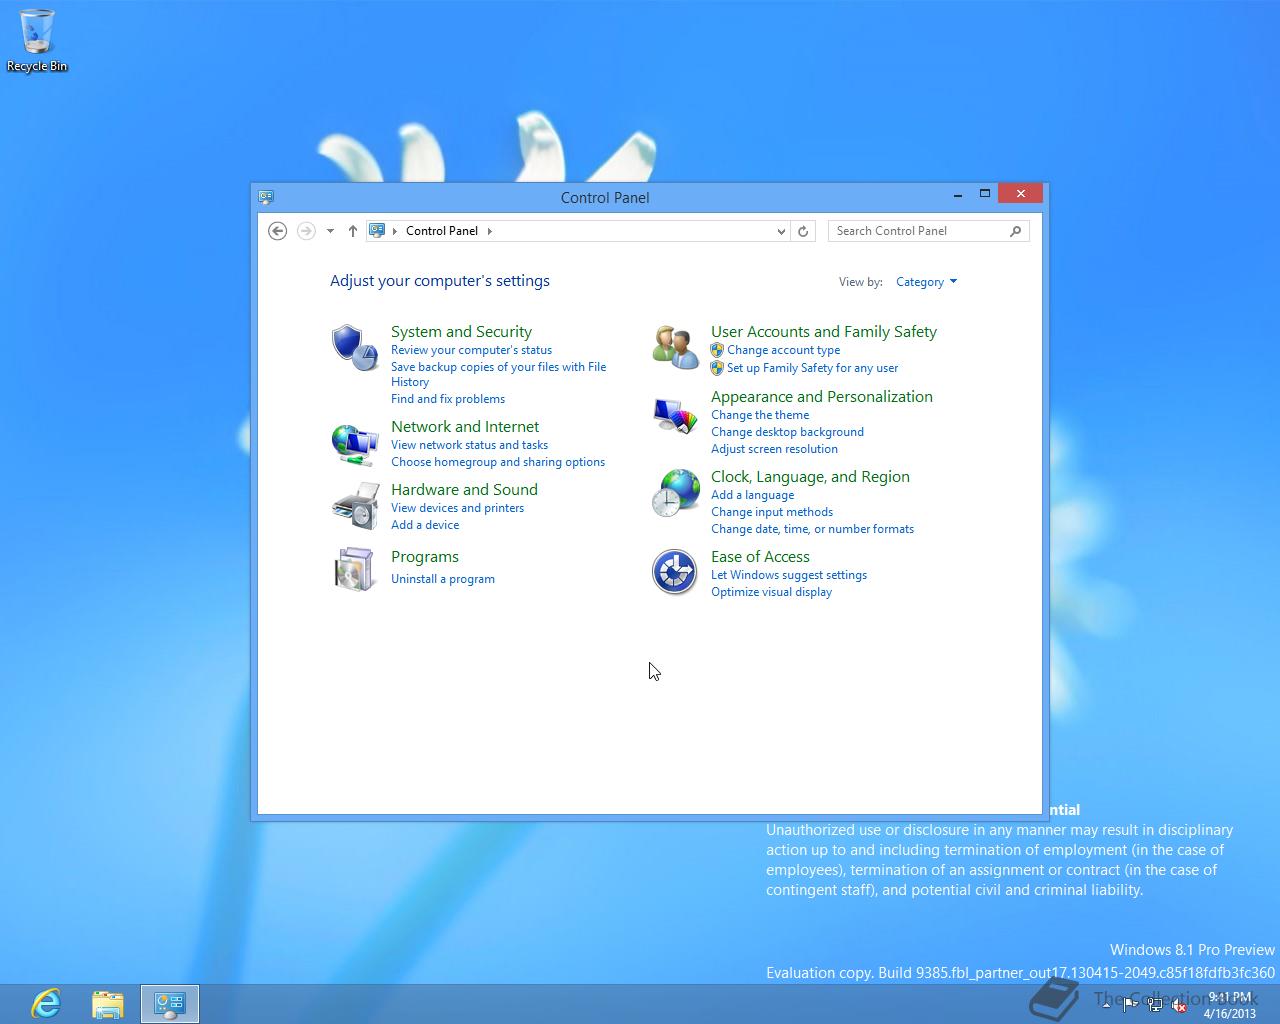Open File Explorer from the taskbar
The height and width of the screenshot is (1024, 1280).
(108, 1003)
